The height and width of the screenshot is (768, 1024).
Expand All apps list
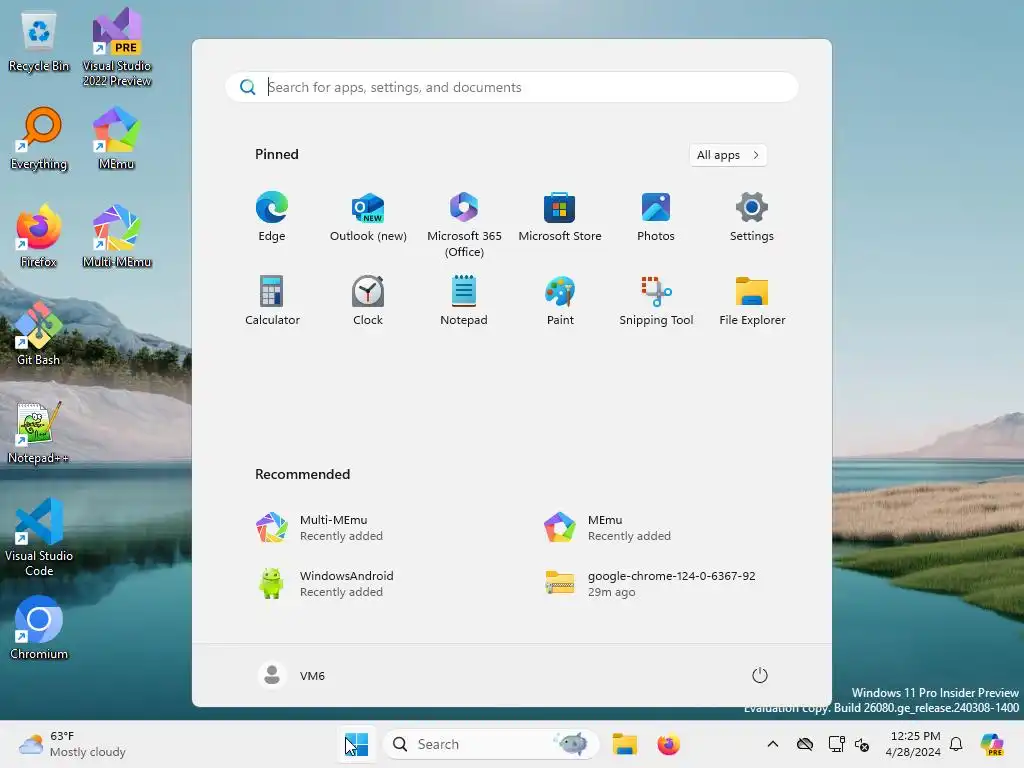(x=728, y=155)
